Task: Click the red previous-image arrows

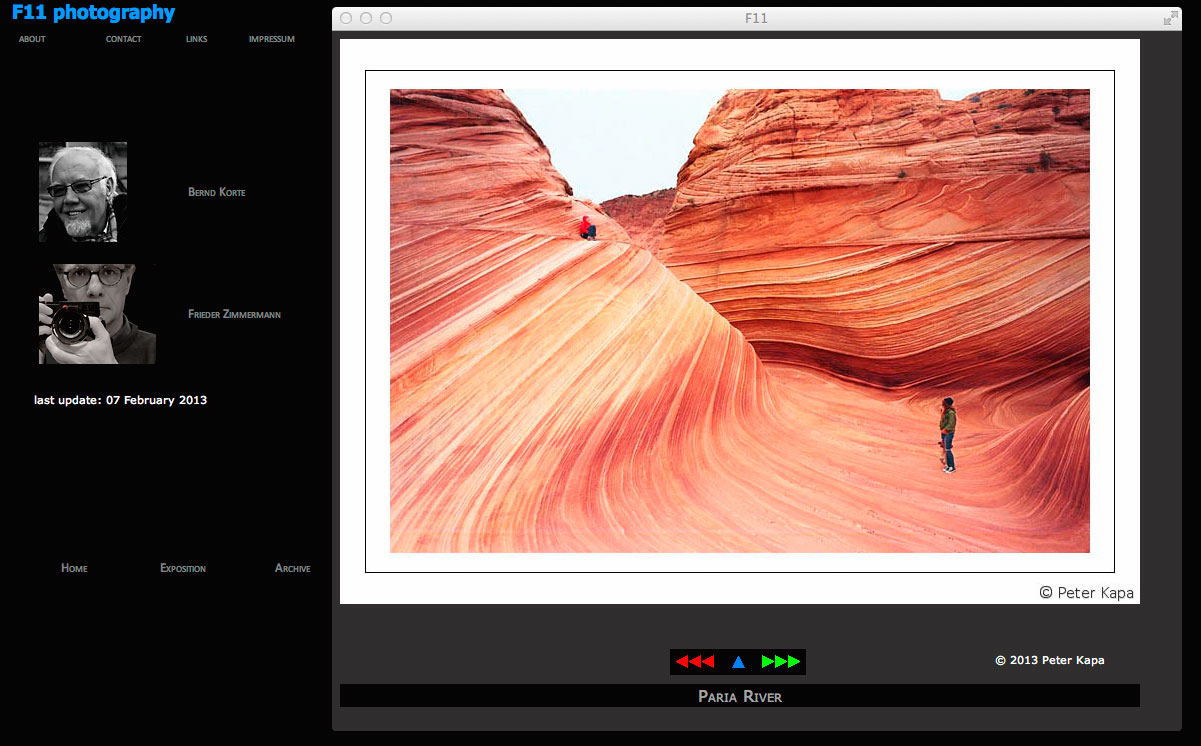Action: (x=695, y=662)
